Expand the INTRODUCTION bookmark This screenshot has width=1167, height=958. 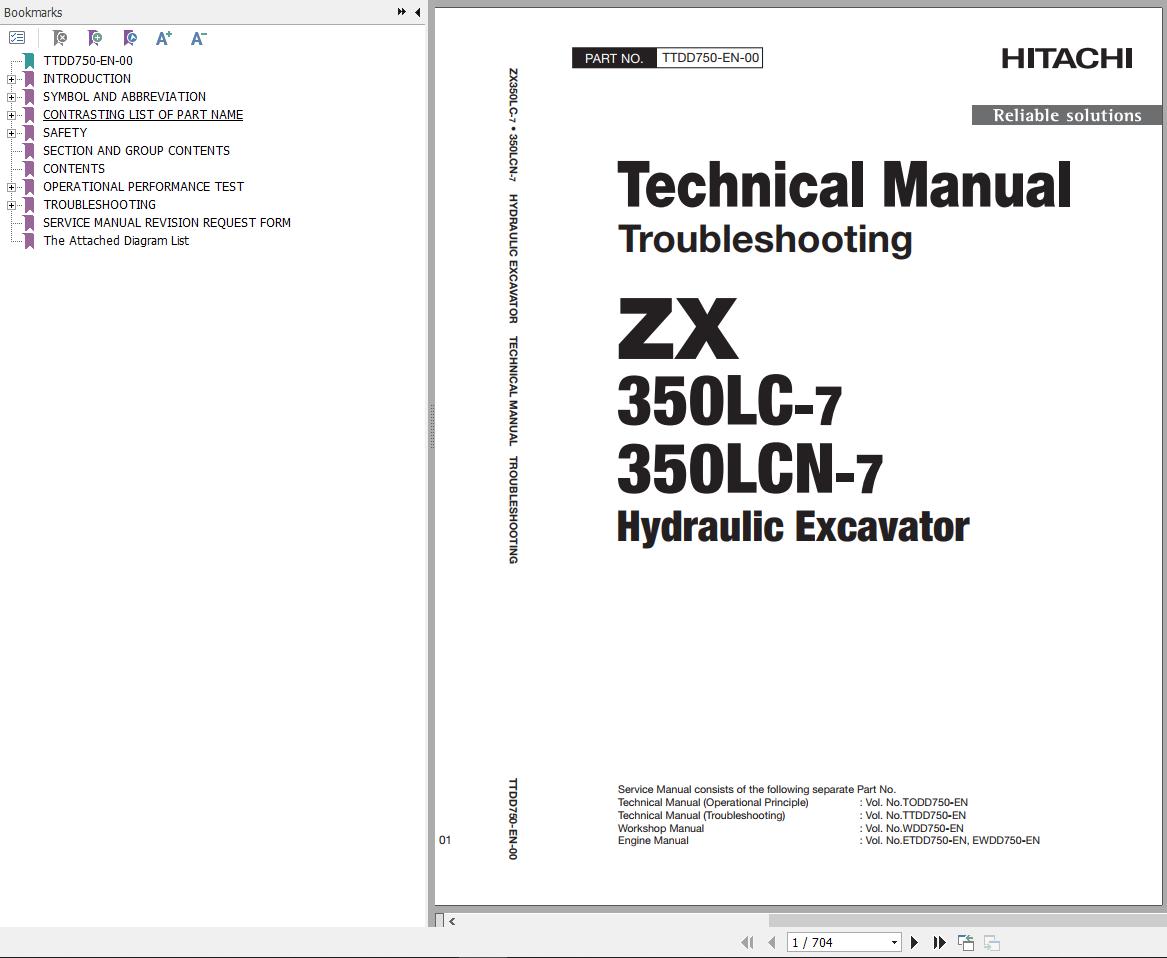coord(11,79)
